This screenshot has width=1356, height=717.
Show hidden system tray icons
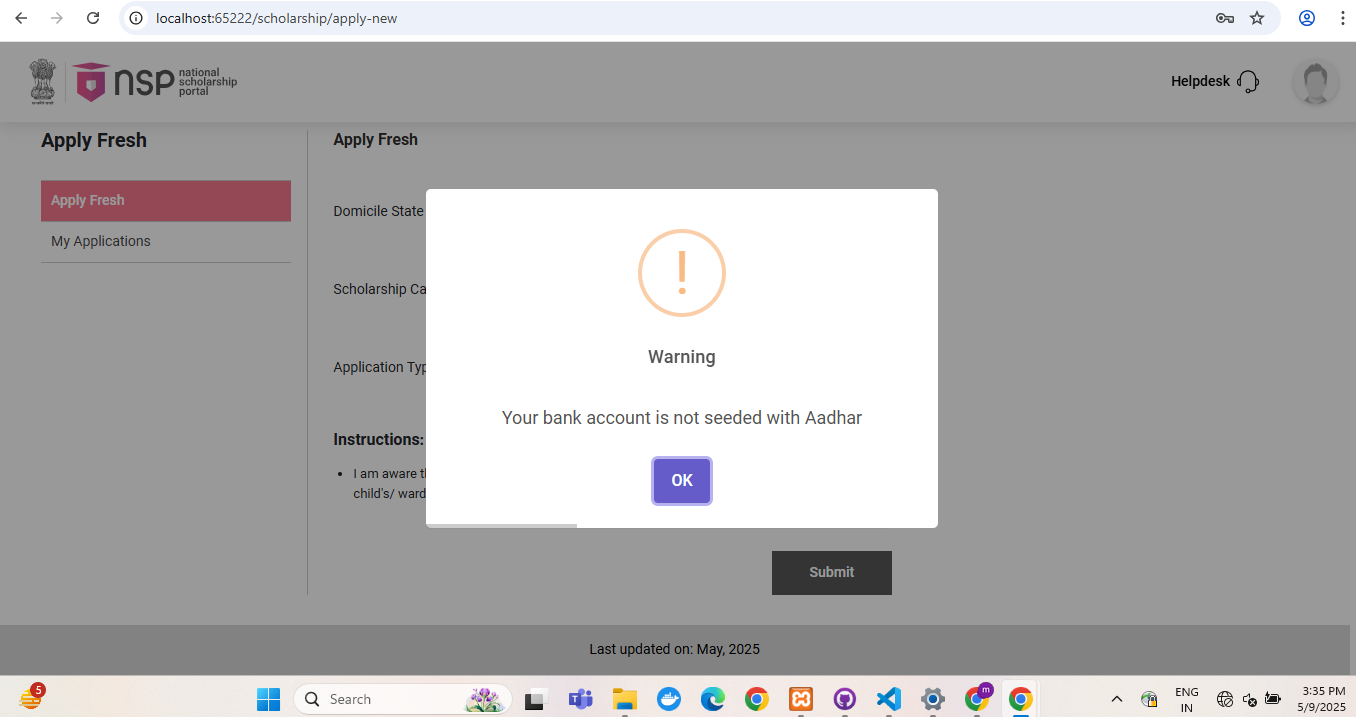(1117, 699)
